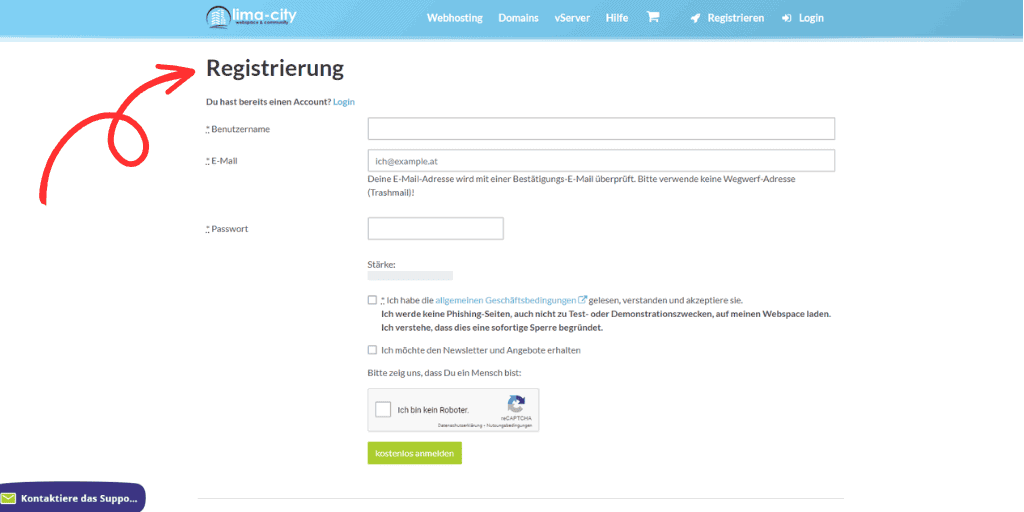The width and height of the screenshot is (1024, 512).
Task: Enable the newsletter and Angebote checkbox
Action: (x=373, y=350)
